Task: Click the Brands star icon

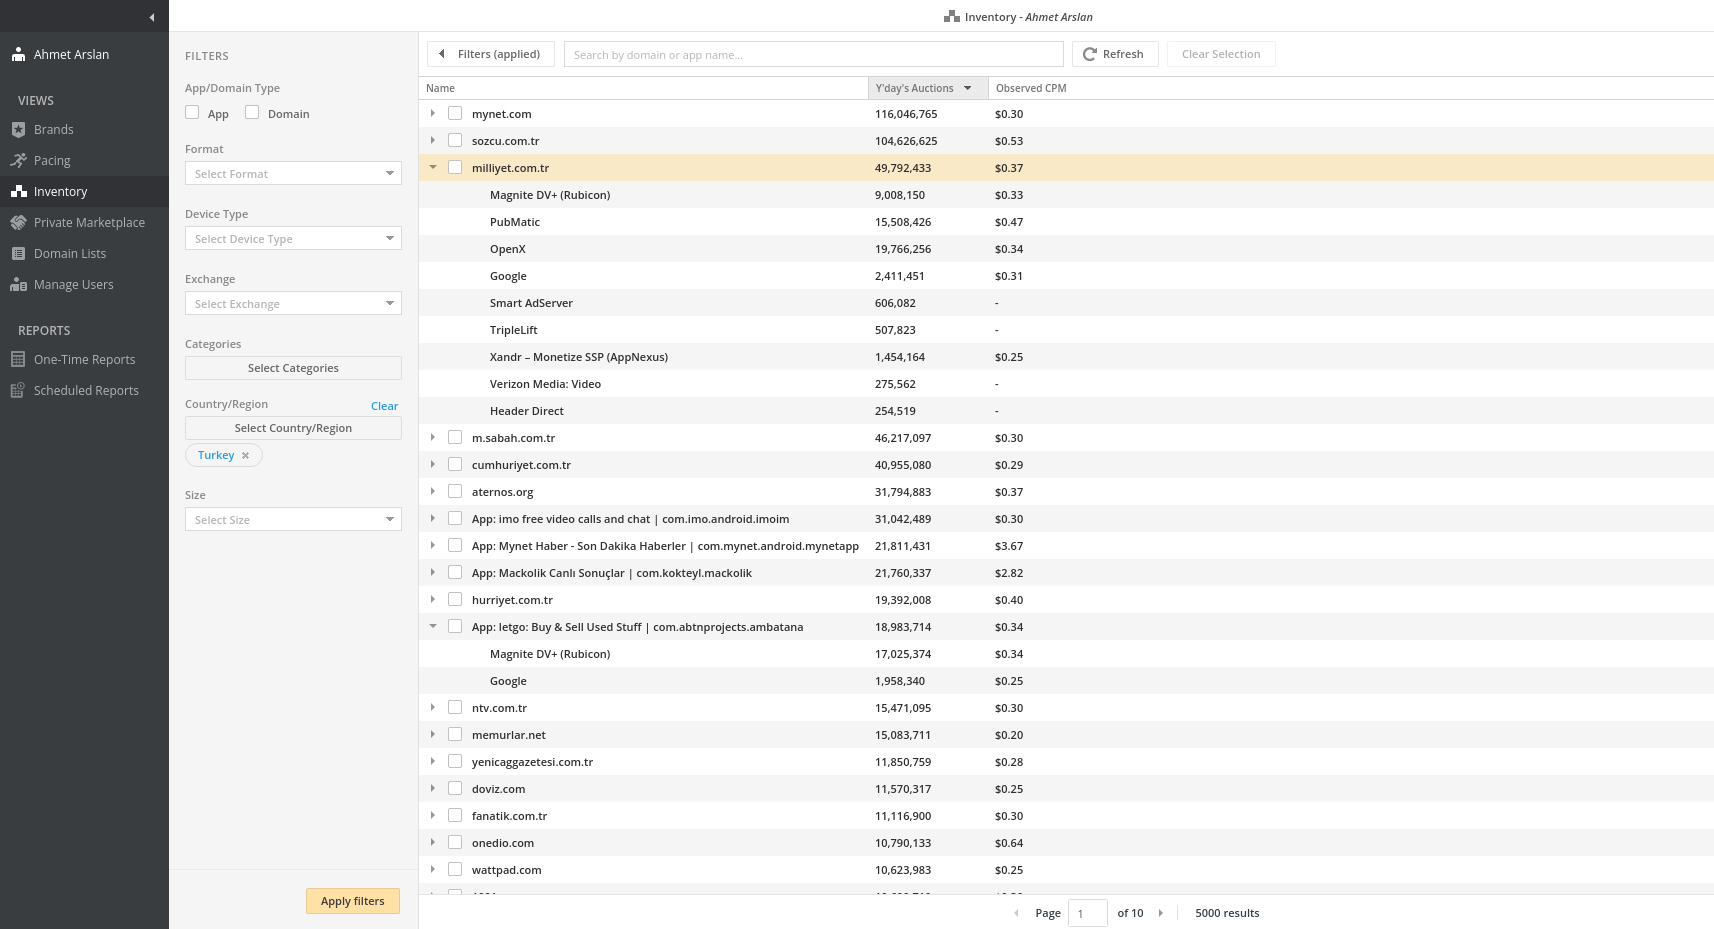Action: point(18,129)
